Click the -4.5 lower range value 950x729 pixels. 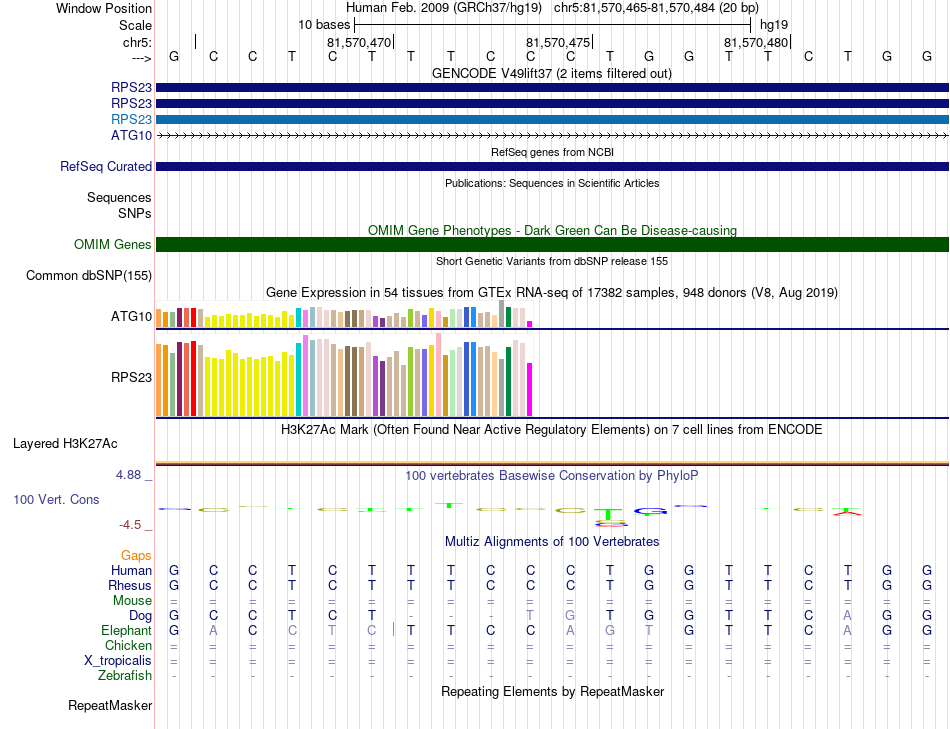(x=130, y=525)
